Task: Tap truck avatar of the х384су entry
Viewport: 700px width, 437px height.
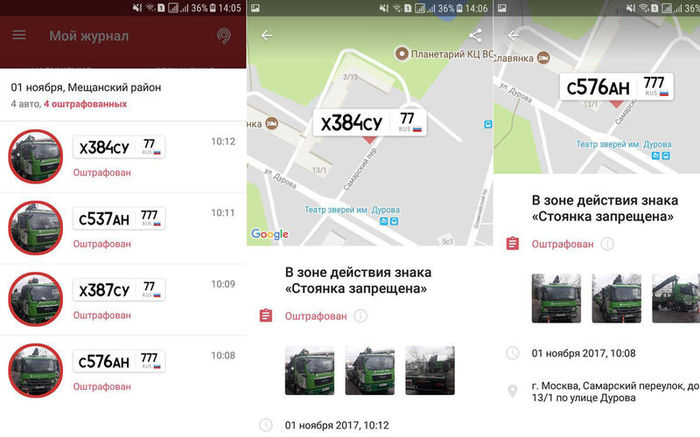Action: pos(36,157)
